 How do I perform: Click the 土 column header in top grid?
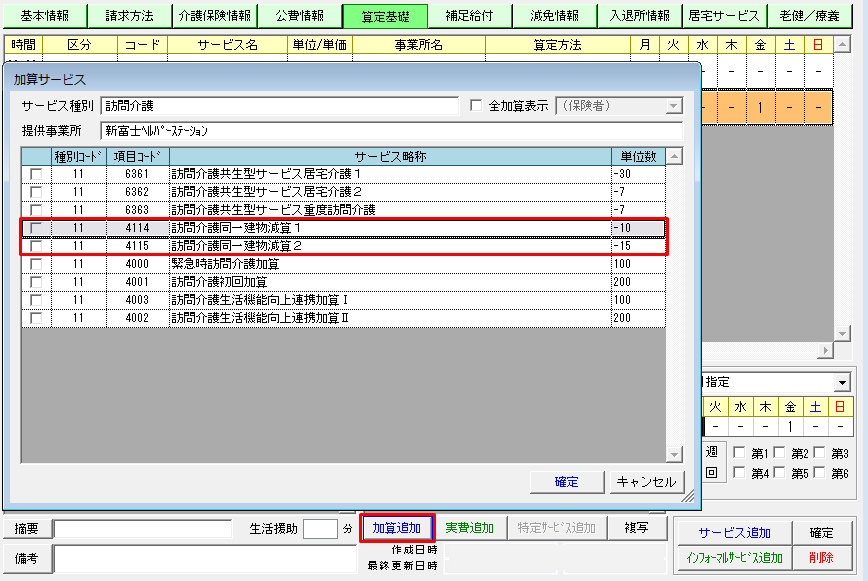point(789,45)
